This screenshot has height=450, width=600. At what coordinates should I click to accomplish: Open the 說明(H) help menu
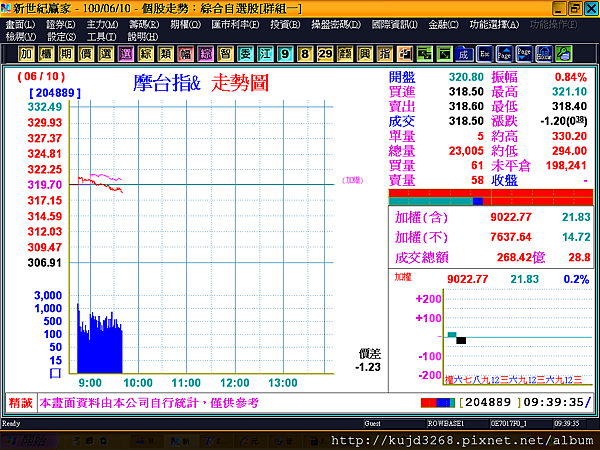[143, 37]
